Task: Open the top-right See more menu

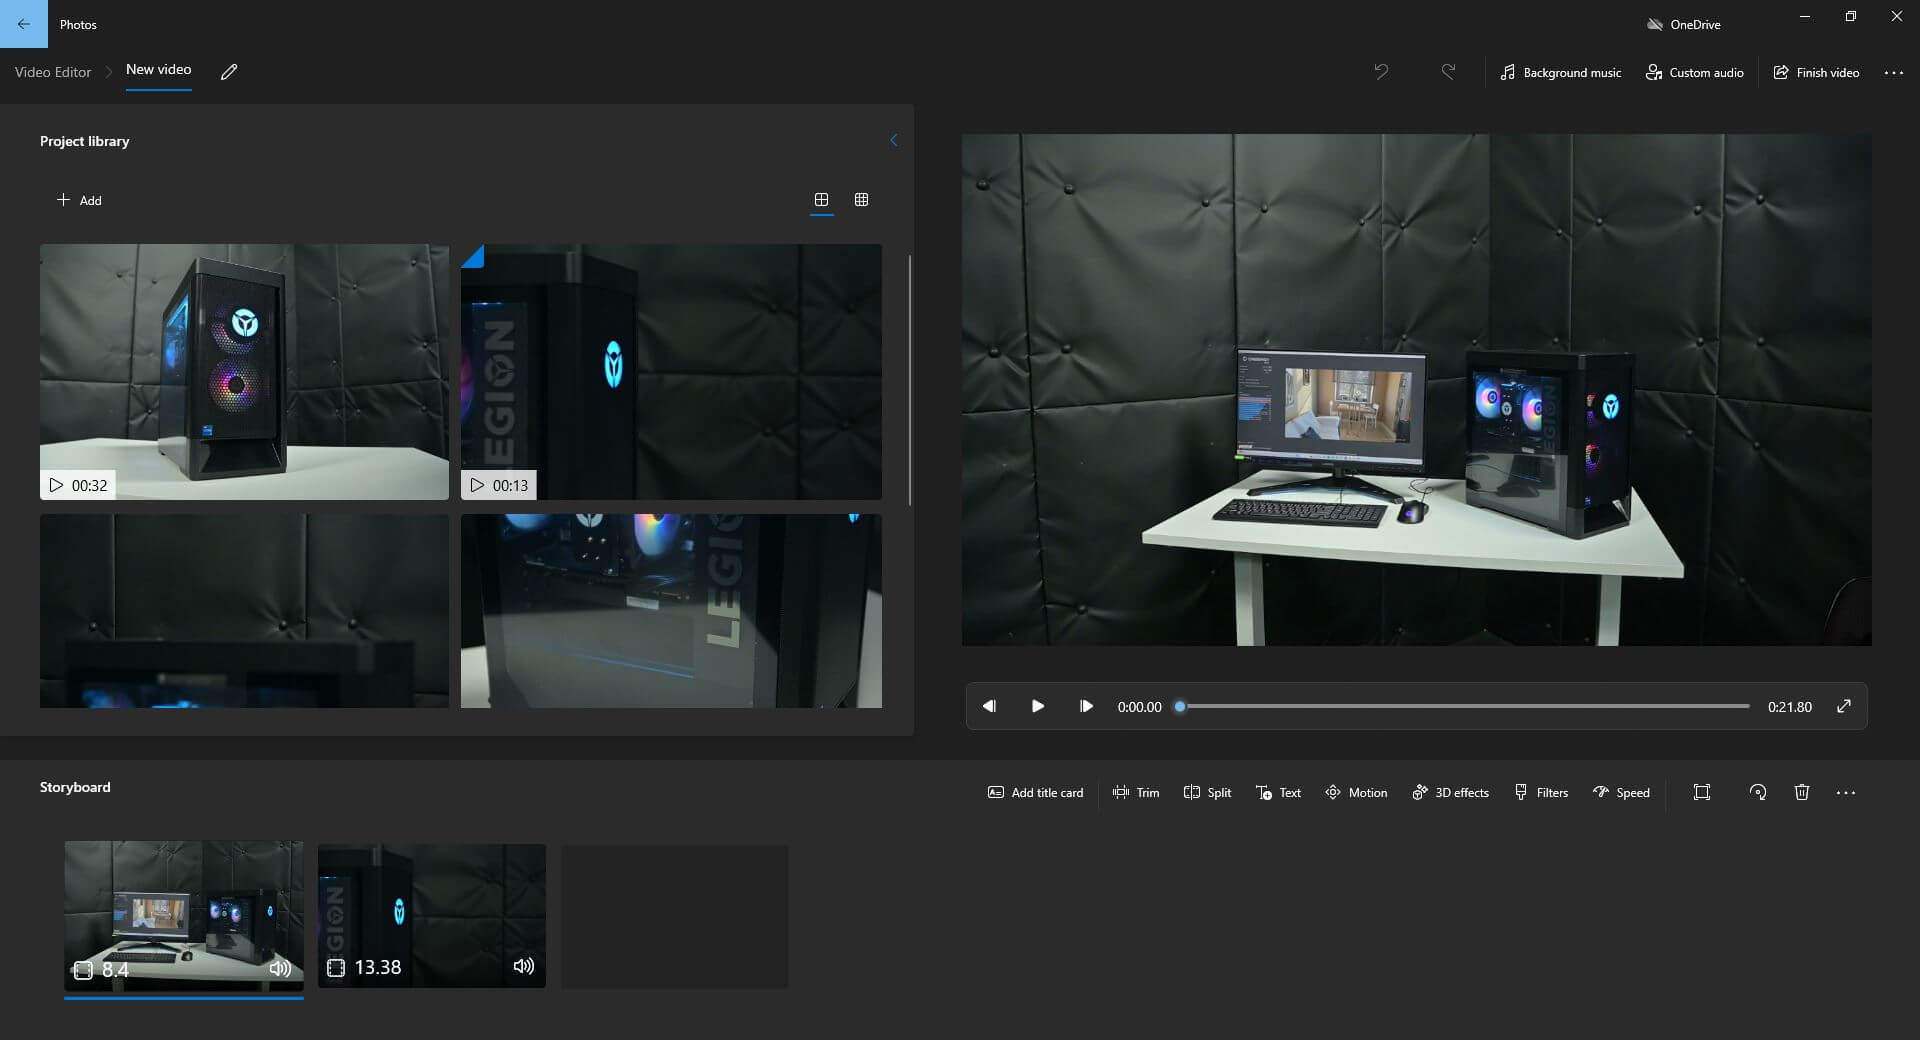Action: [x=1893, y=72]
